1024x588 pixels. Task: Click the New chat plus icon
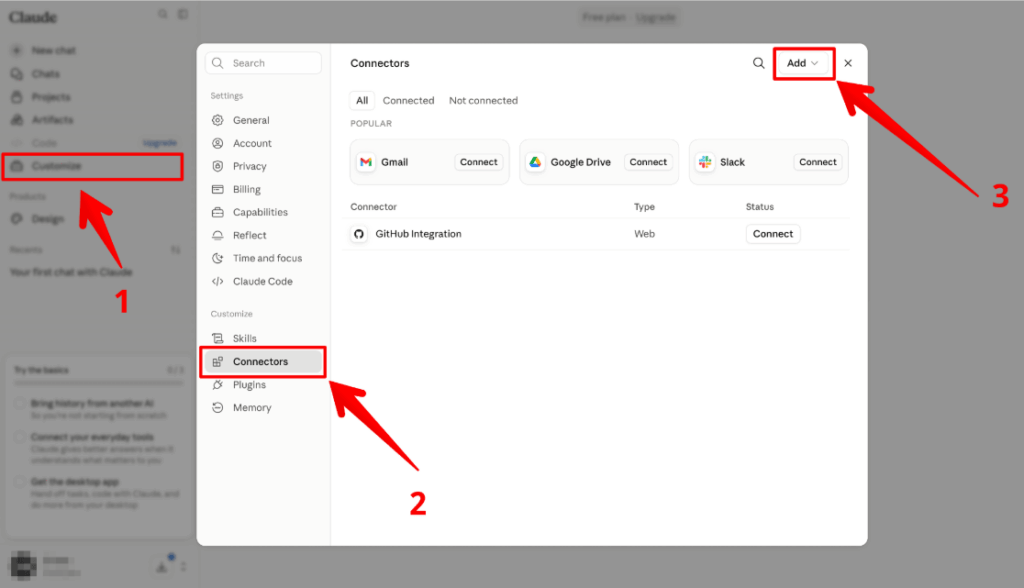pyautogui.click(x=16, y=50)
